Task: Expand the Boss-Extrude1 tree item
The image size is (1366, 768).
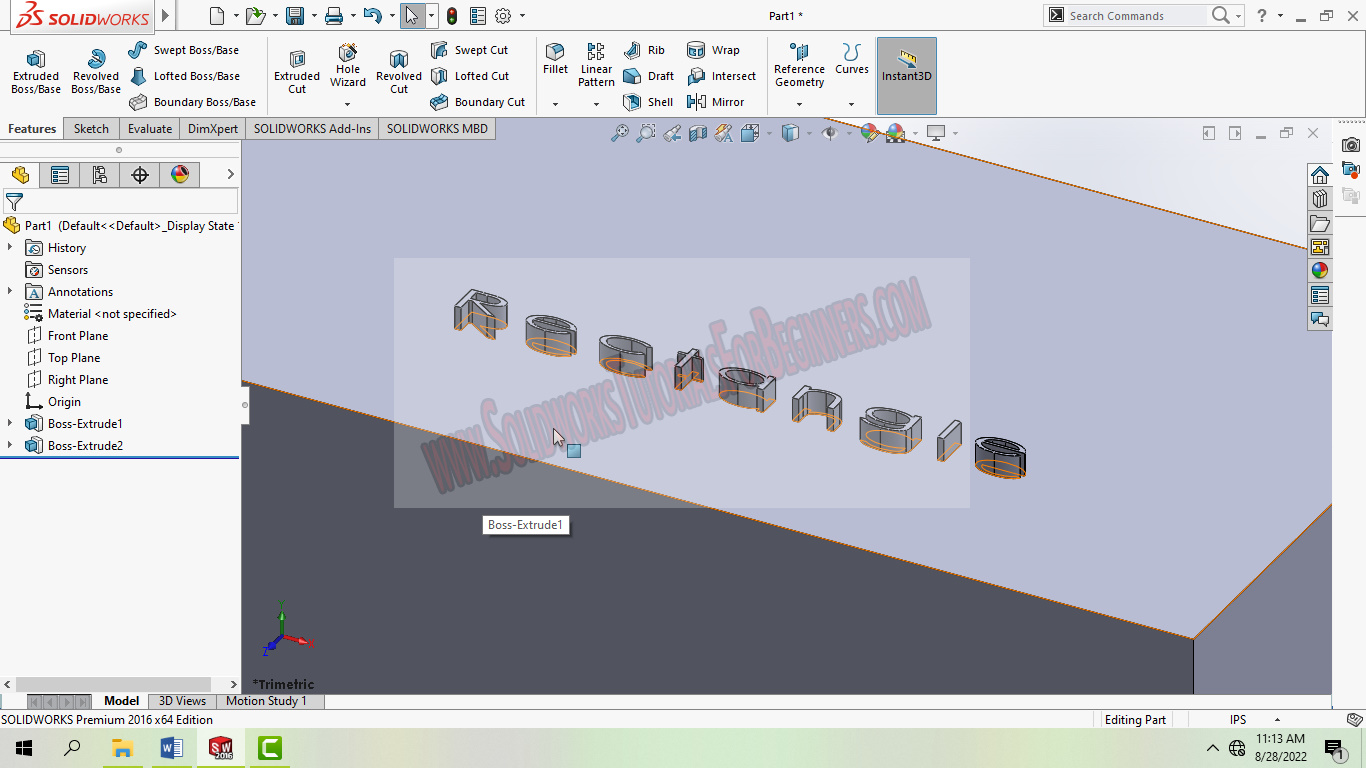Action: pyautogui.click(x=10, y=423)
